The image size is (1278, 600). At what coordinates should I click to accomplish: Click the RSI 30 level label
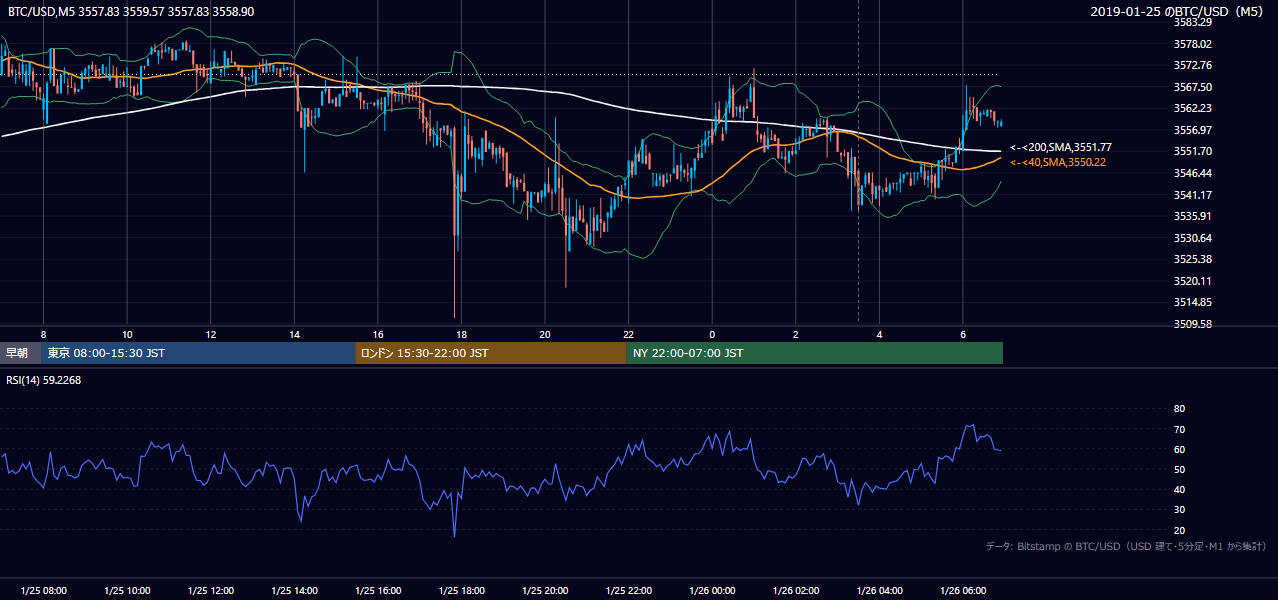(1179, 510)
